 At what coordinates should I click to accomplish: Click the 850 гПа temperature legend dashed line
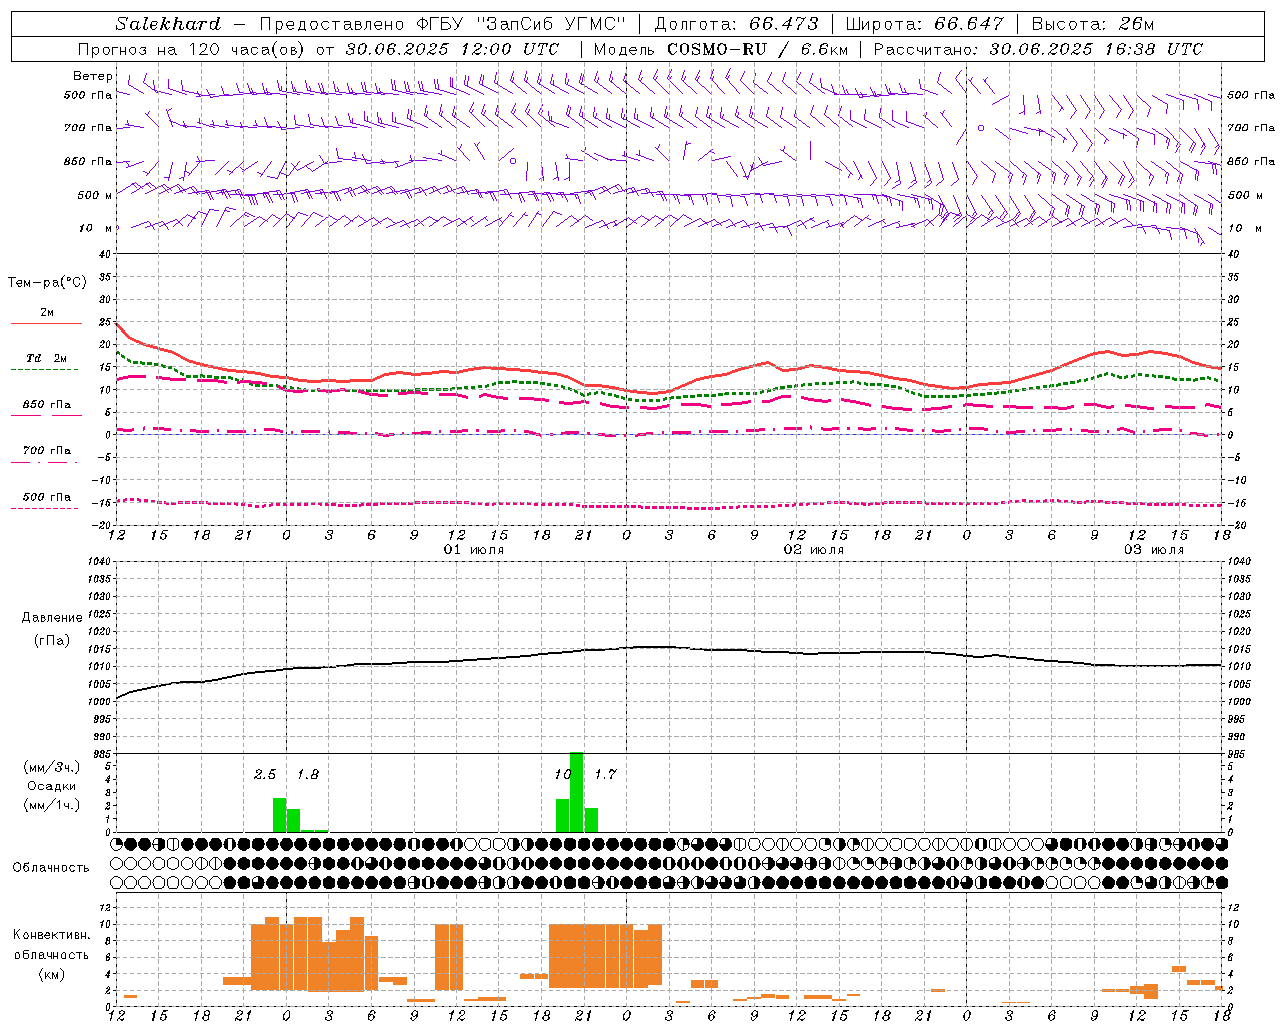[46, 415]
